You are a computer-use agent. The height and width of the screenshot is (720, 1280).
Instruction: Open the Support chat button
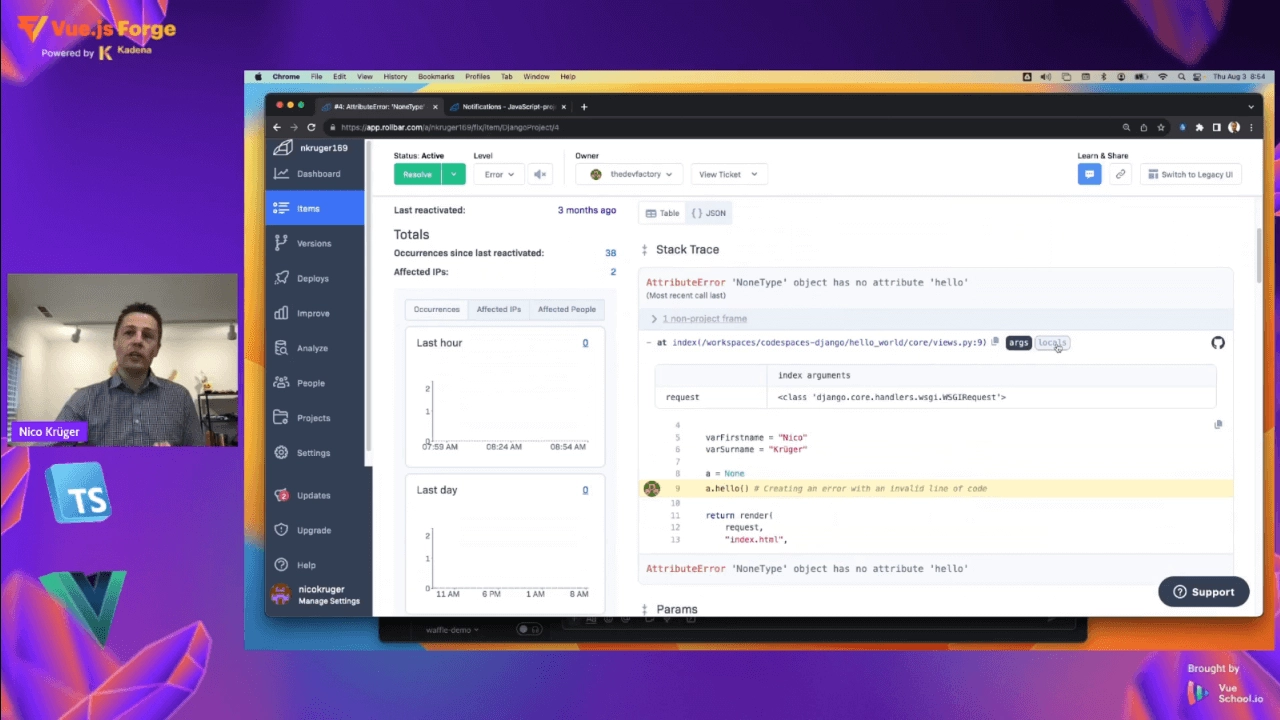(1203, 592)
